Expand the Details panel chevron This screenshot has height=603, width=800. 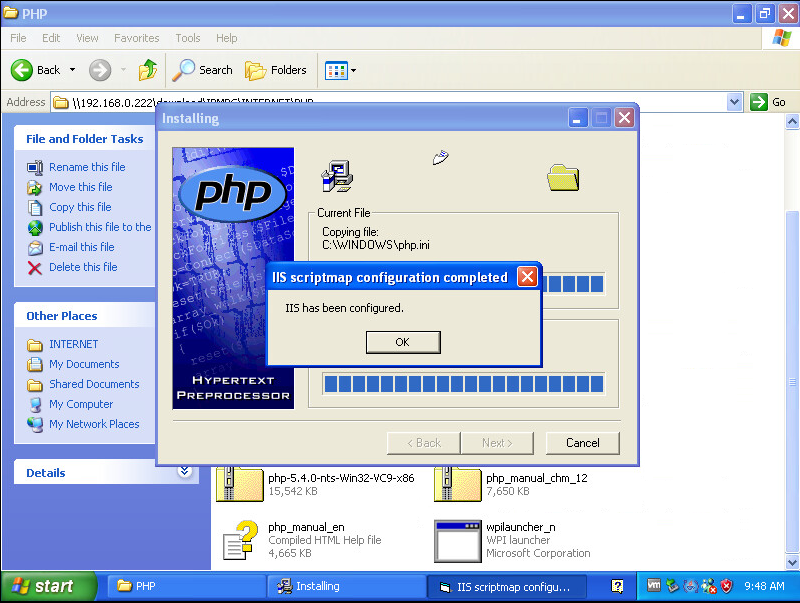(184, 472)
